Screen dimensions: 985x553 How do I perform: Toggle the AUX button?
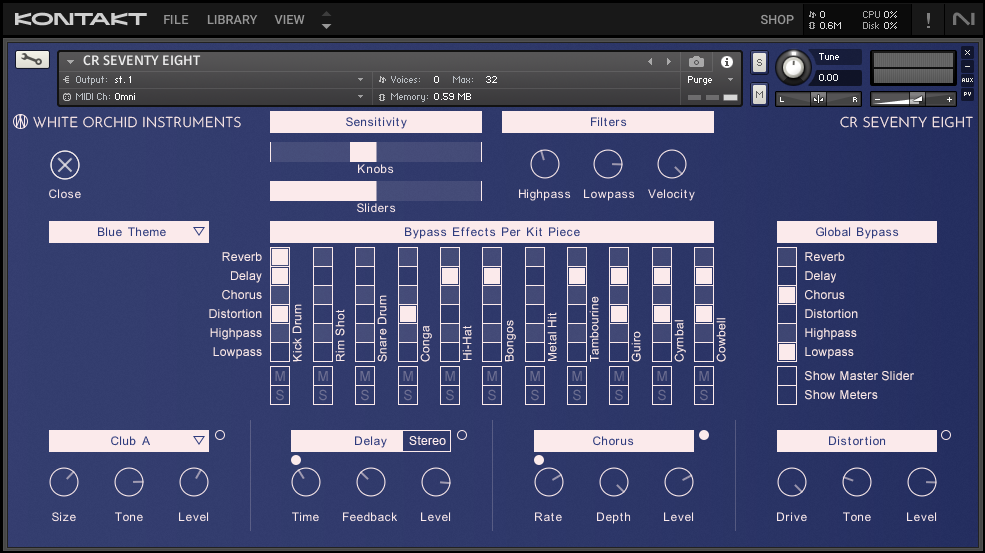(967, 80)
